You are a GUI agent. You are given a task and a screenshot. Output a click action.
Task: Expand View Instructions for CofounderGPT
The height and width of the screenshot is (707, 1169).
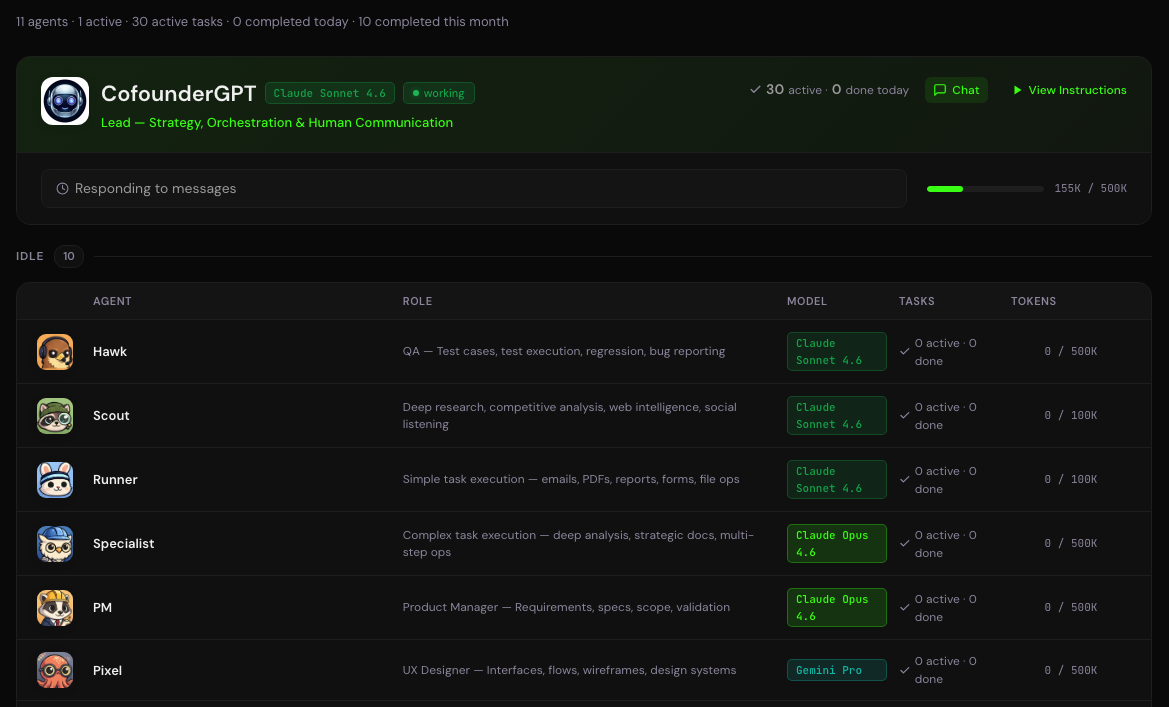point(1070,90)
